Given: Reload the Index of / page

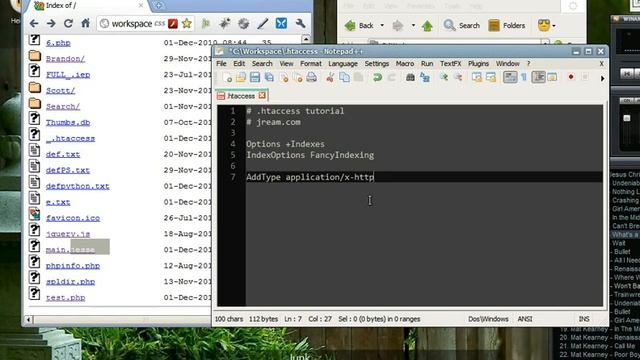Looking at the screenshot, I should tap(68, 24).
